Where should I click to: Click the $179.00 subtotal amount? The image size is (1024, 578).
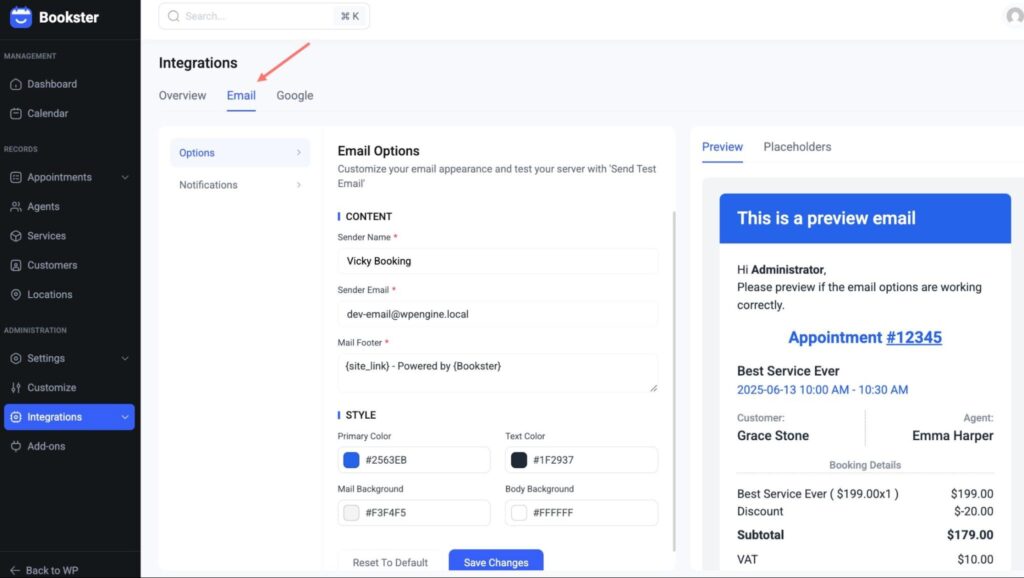(x=970, y=535)
